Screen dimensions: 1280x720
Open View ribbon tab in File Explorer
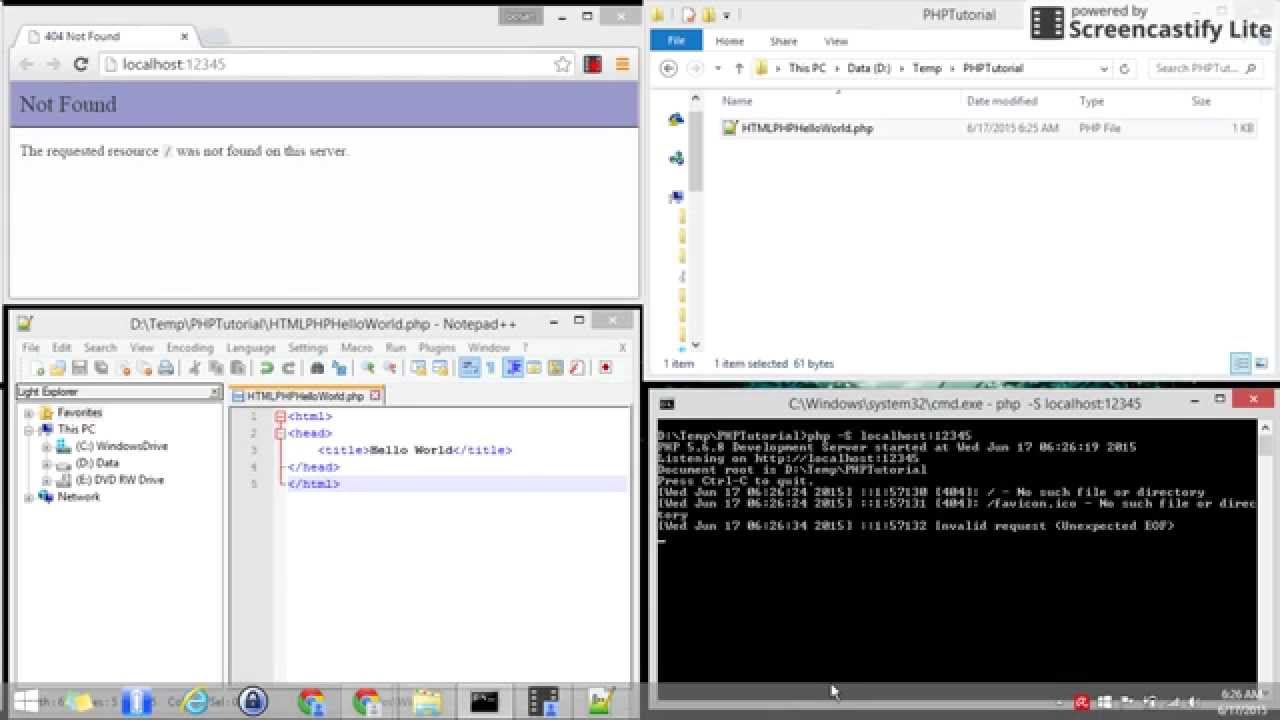tap(836, 41)
